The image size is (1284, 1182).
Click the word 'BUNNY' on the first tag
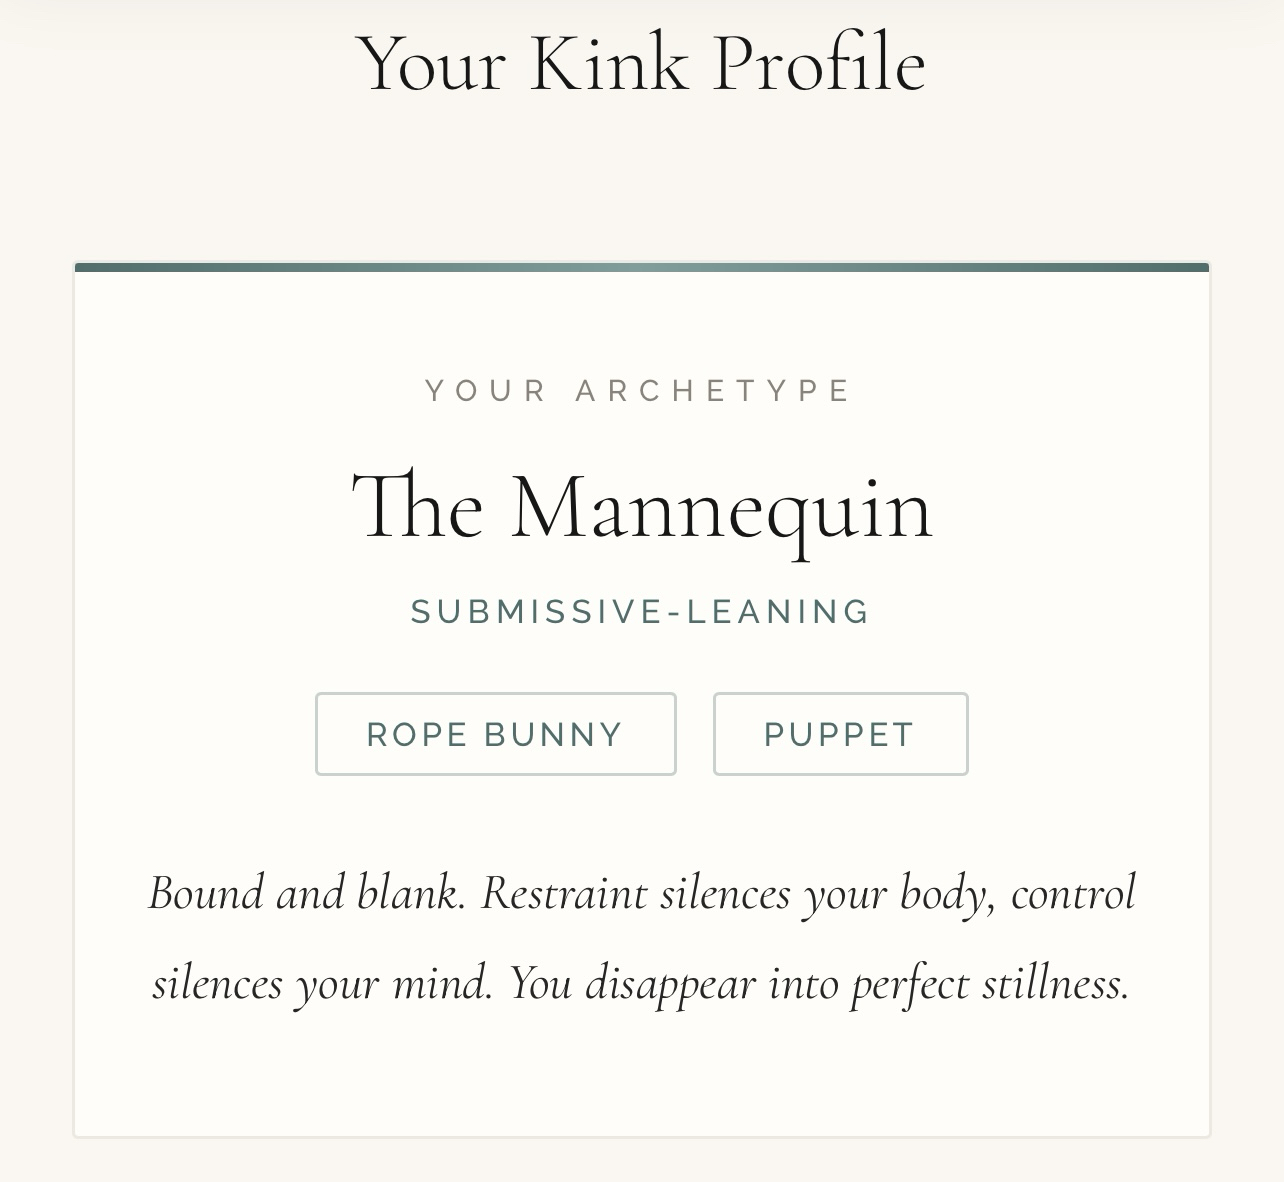coord(553,734)
